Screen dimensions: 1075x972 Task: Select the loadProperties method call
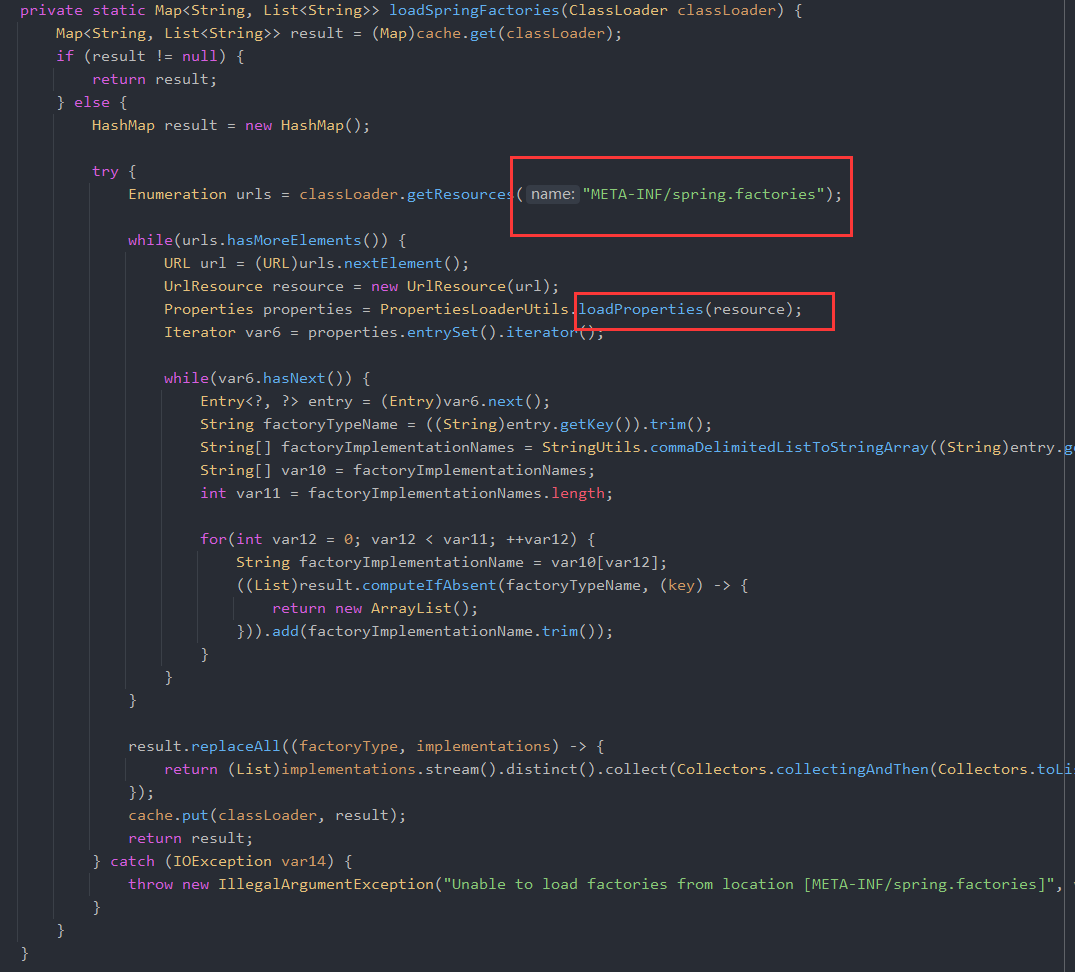[x=640, y=309]
